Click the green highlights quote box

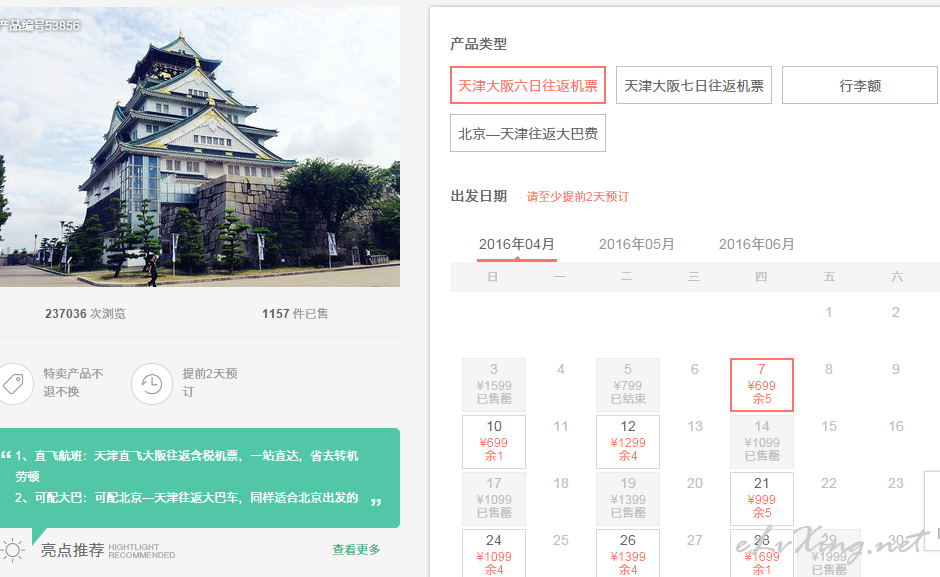tap(200, 477)
